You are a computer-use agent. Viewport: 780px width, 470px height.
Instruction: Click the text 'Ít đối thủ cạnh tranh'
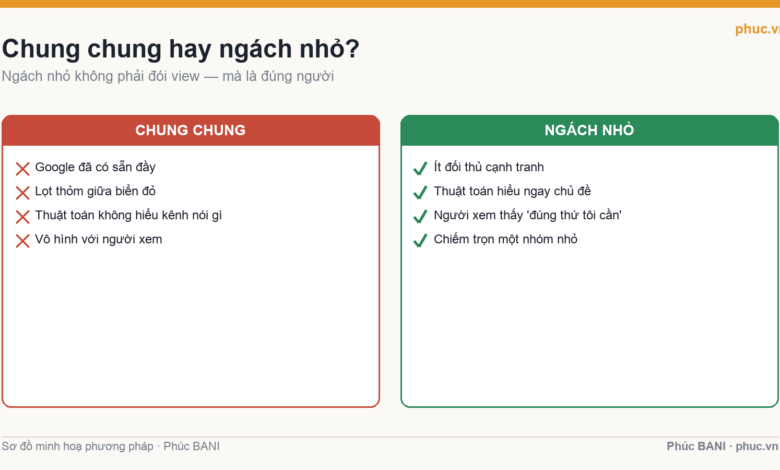click(x=488, y=167)
